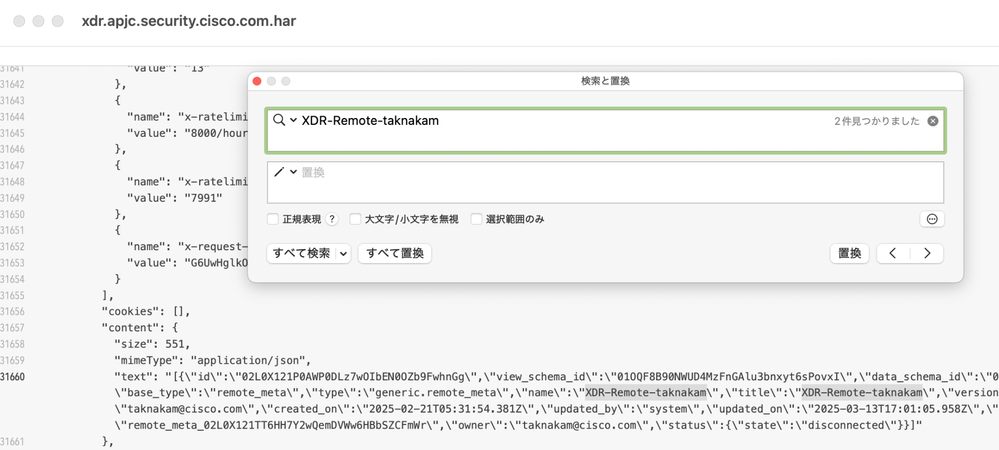
Task: Click the replace text field
Action: pos(605,182)
